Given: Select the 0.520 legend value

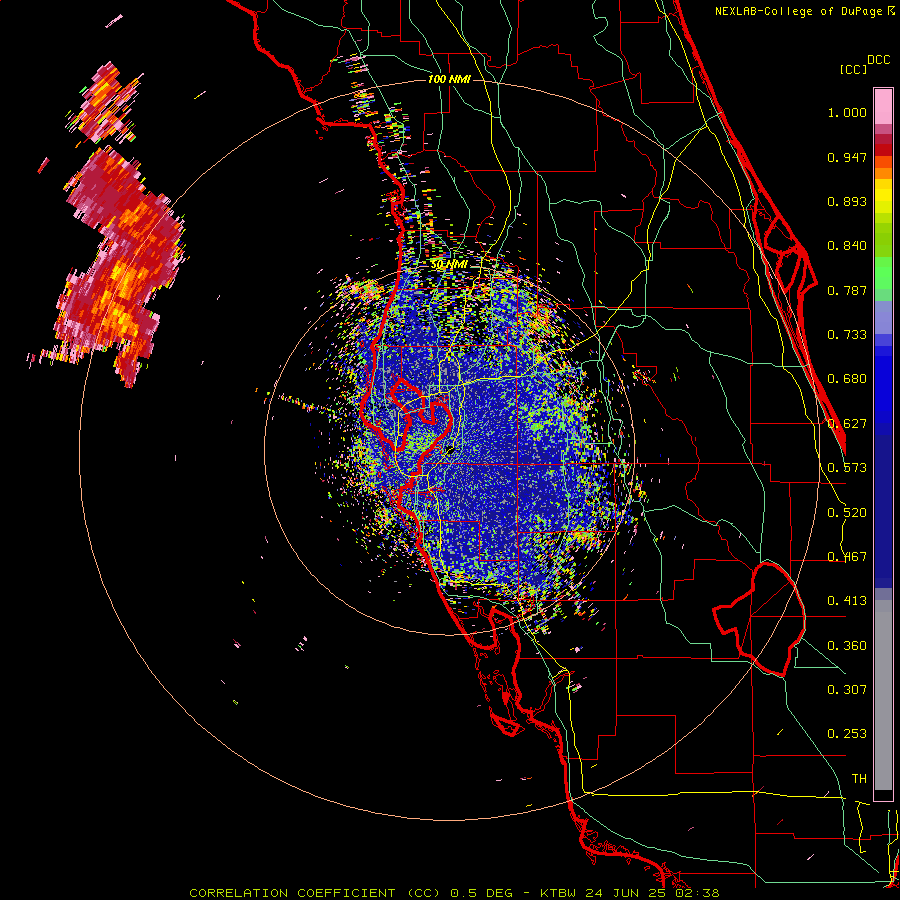Looking at the screenshot, I should (847, 513).
